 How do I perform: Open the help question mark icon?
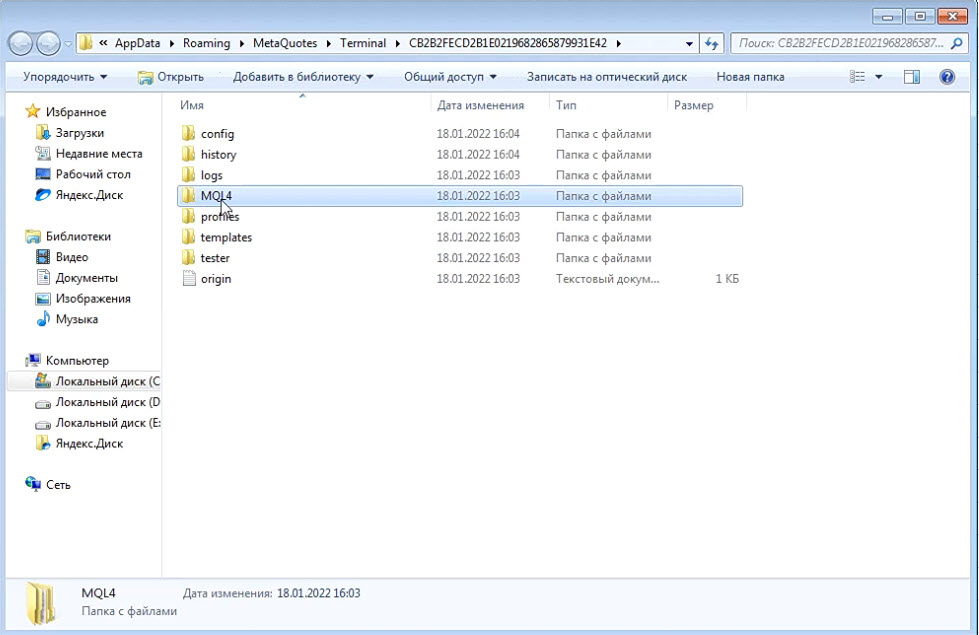click(x=946, y=77)
